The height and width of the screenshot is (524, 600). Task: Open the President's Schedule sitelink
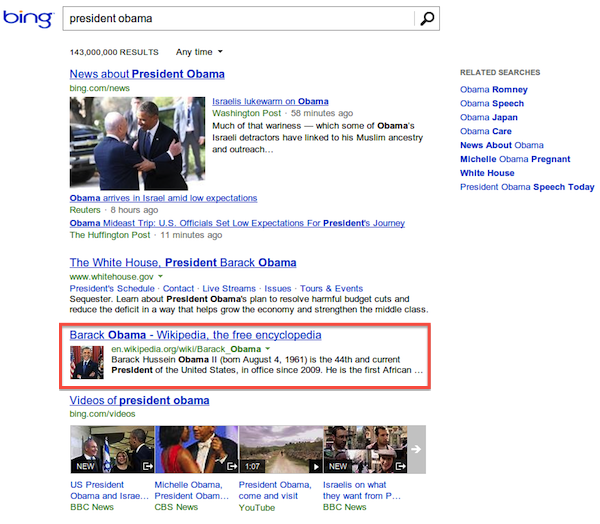pyautogui.click(x=112, y=288)
